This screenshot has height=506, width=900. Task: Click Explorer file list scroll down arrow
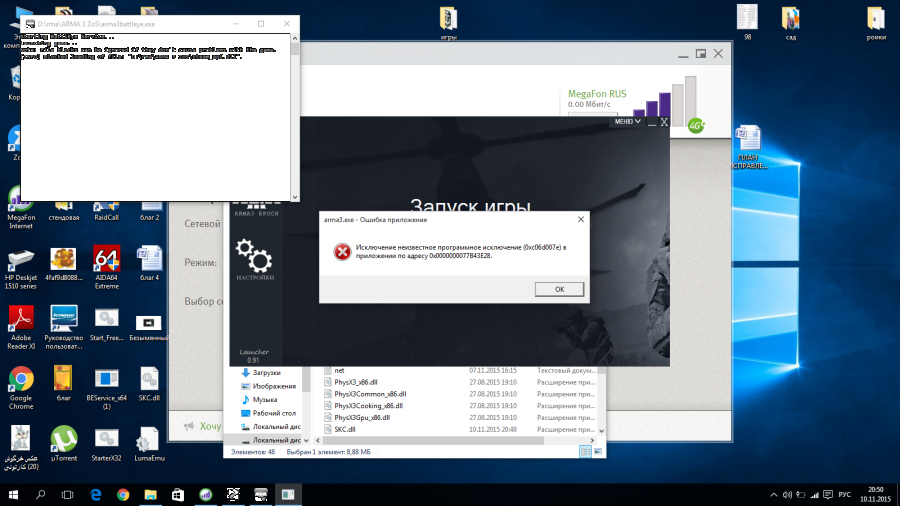pyautogui.click(x=601, y=431)
